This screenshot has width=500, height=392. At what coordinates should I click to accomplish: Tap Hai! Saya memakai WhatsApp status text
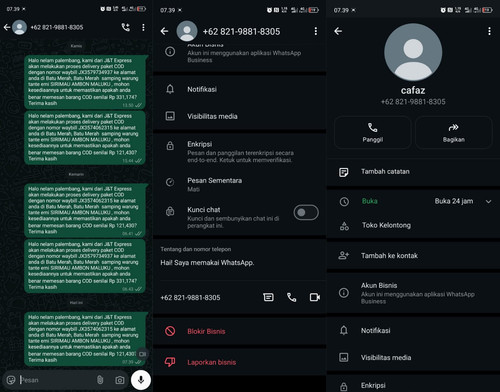(x=207, y=263)
